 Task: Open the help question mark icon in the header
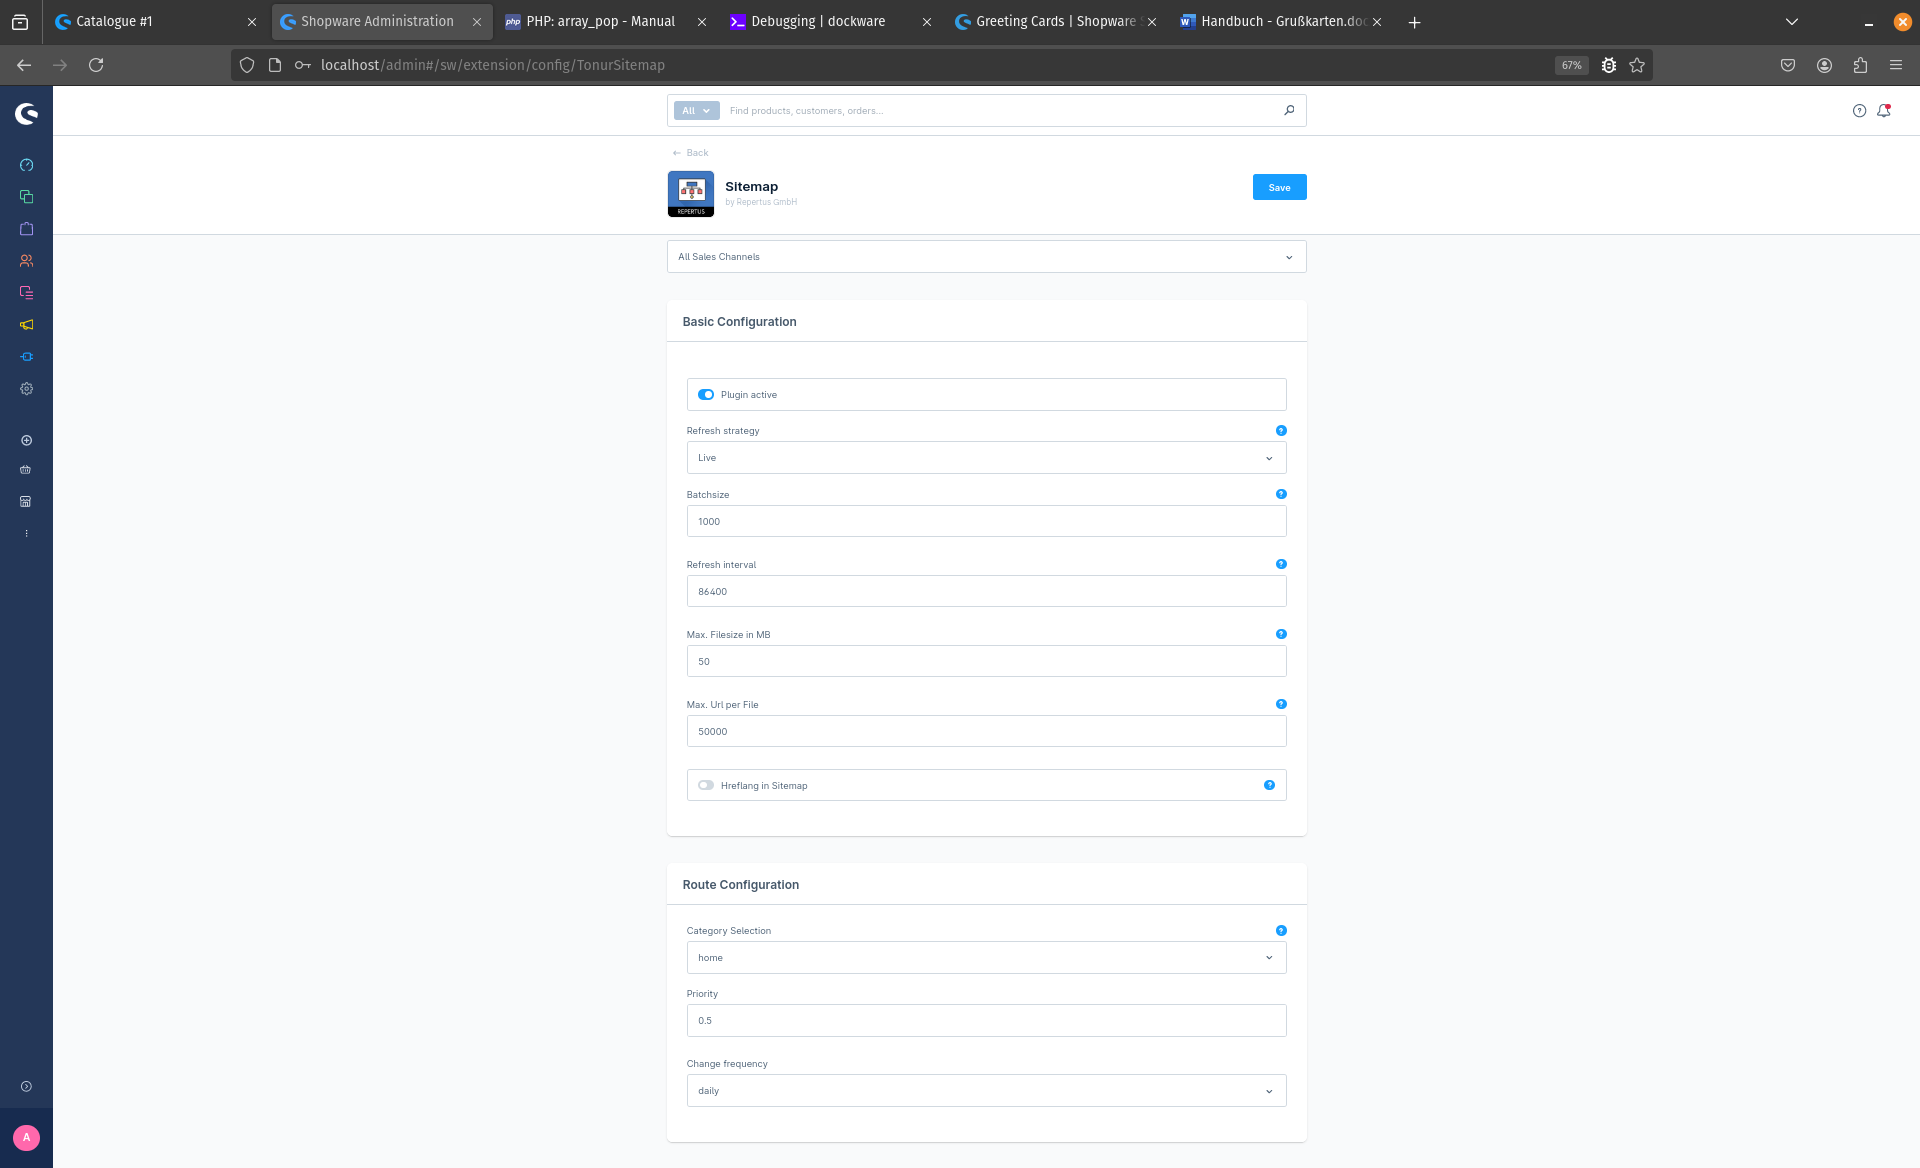coord(1859,111)
